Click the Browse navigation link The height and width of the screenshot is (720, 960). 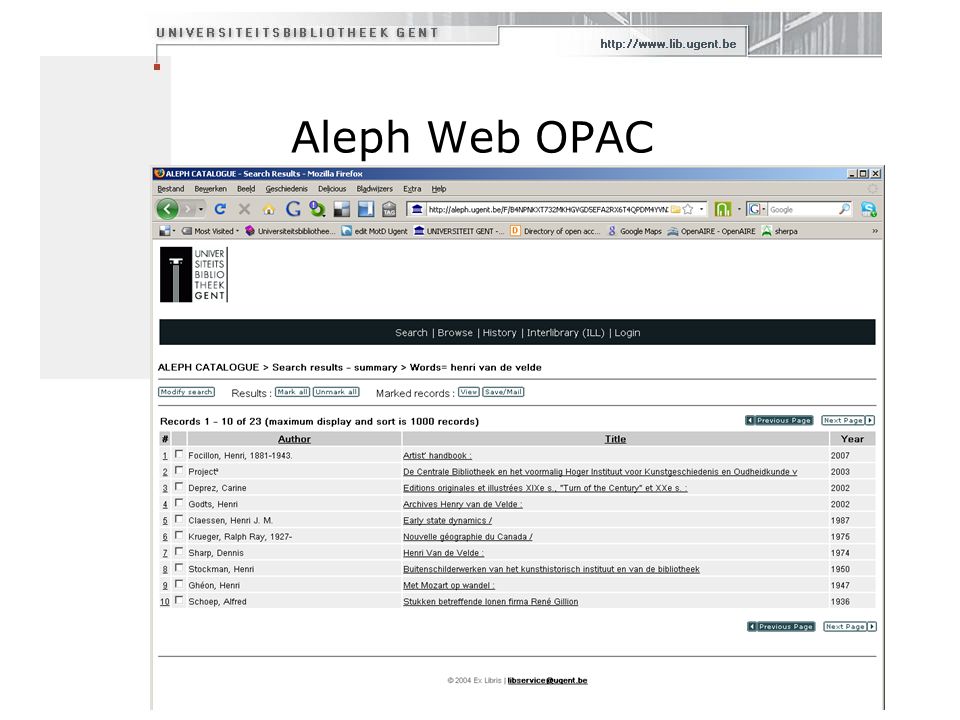coord(455,332)
